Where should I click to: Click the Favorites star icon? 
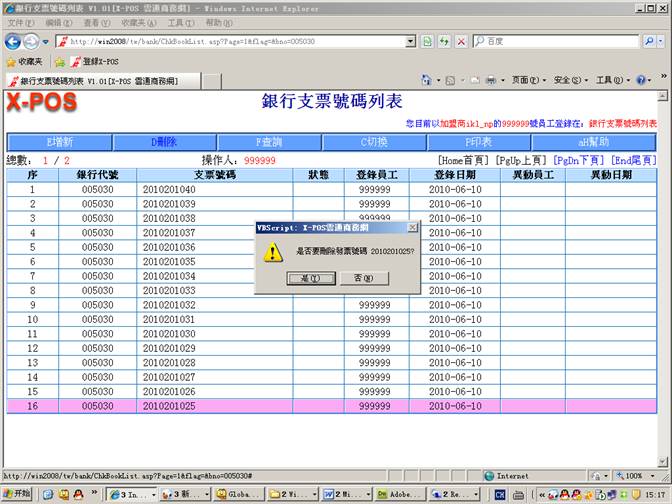coord(10,62)
